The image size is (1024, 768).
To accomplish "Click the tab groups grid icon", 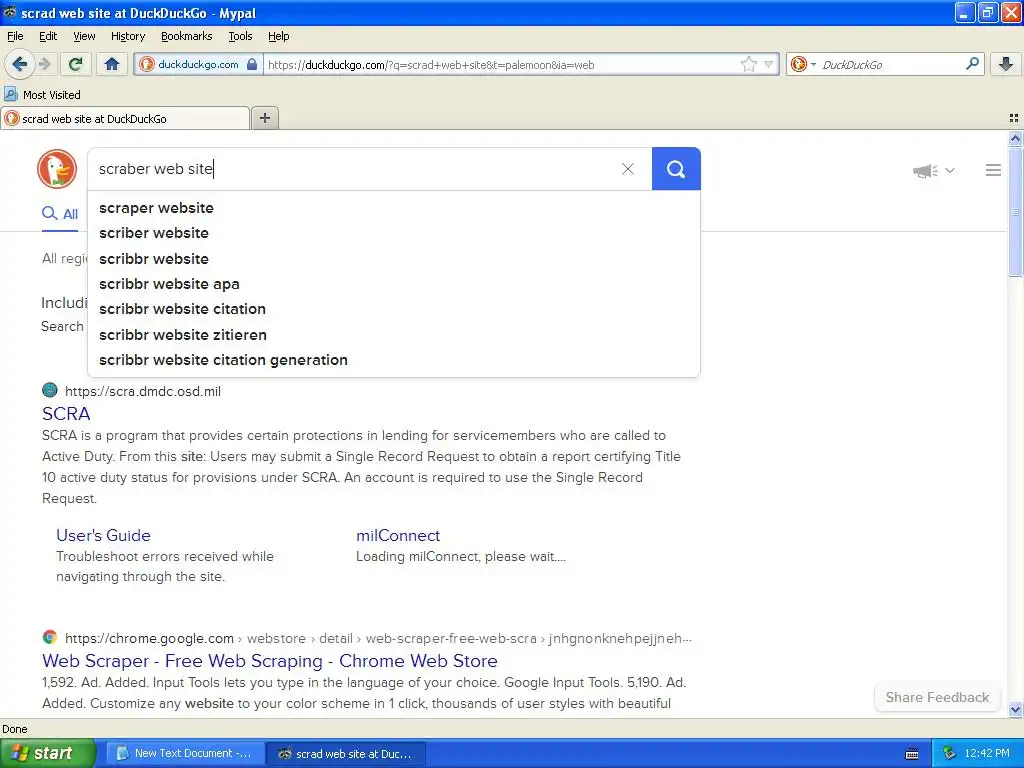I will [1014, 118].
